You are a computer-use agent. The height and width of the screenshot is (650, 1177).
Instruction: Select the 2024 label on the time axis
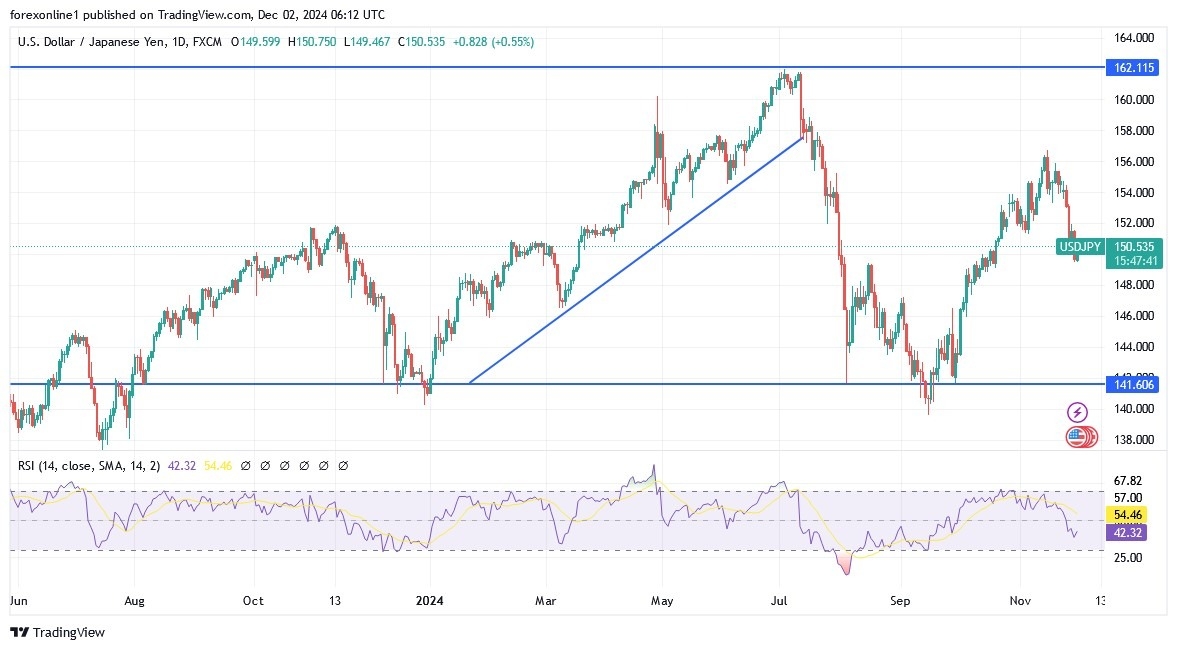click(x=430, y=601)
